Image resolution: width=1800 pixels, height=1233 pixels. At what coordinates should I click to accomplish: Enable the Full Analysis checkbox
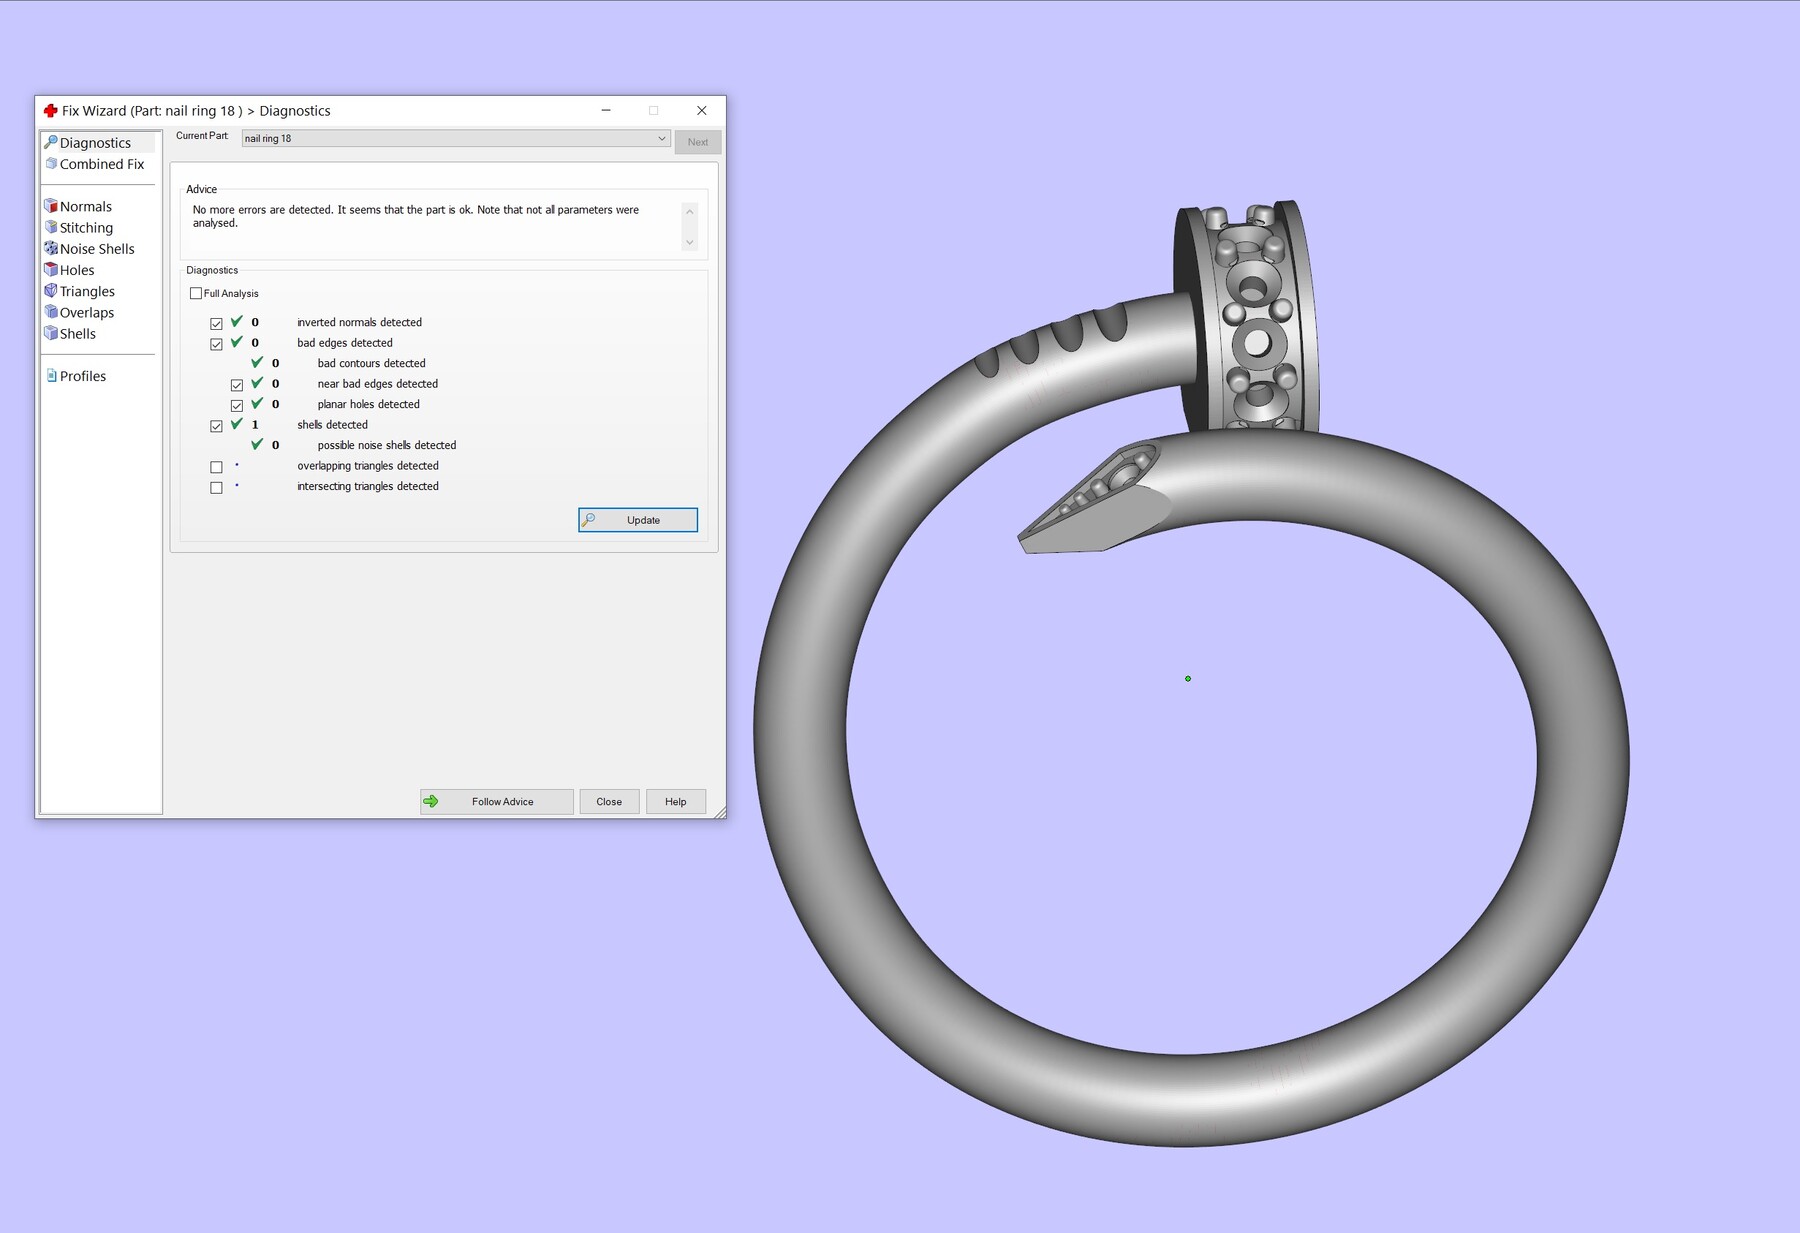click(x=196, y=293)
